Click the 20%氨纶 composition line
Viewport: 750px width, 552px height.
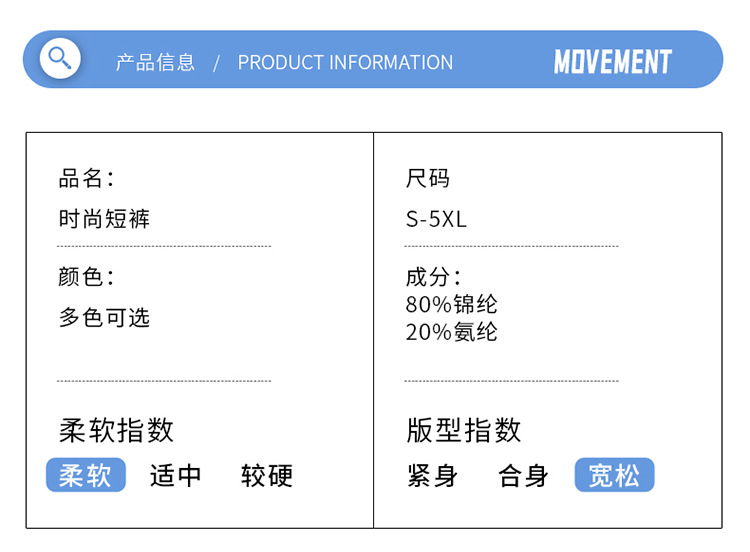[x=451, y=331]
